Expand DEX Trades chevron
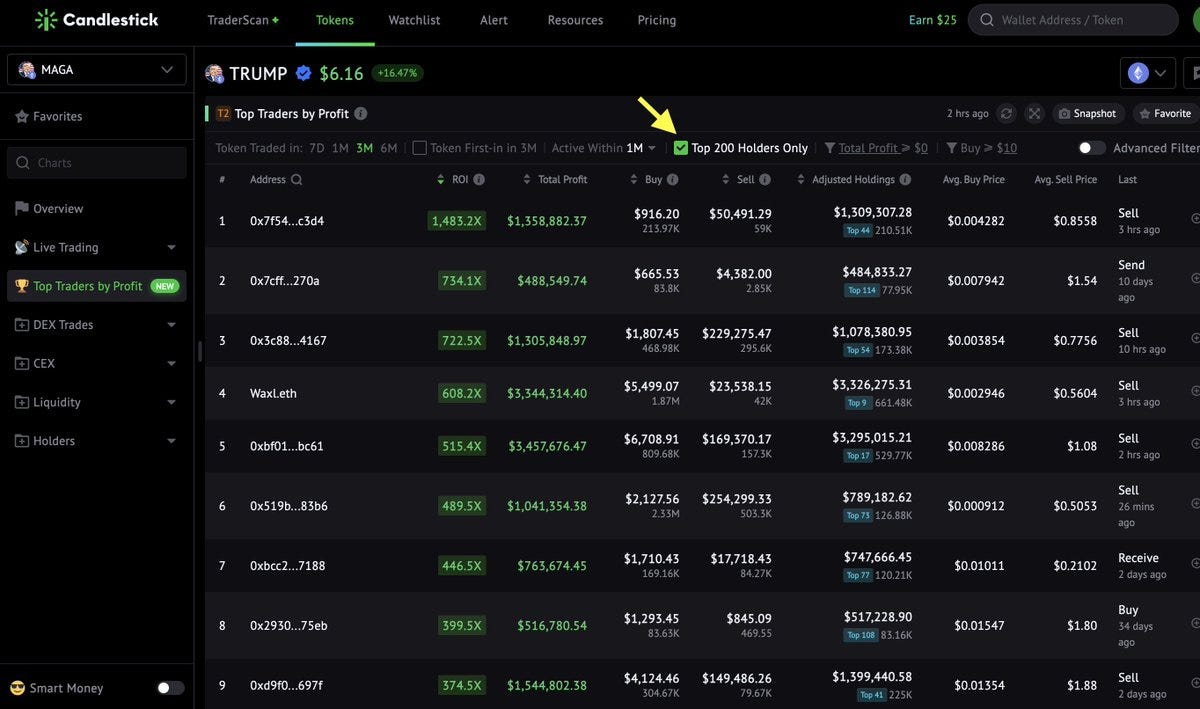This screenshot has height=709, width=1200. click(171, 325)
